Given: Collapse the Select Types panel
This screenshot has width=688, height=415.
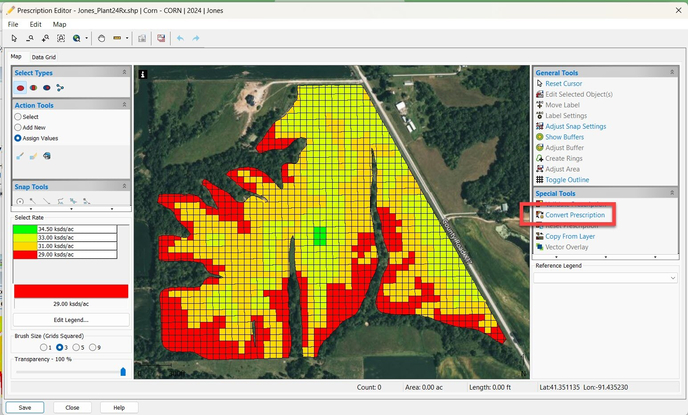Looking at the screenshot, I should click(x=124, y=72).
